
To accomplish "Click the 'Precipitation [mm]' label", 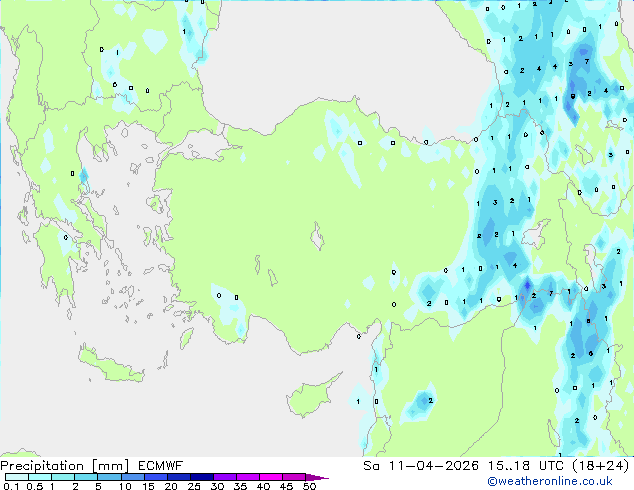I will coord(65,466).
